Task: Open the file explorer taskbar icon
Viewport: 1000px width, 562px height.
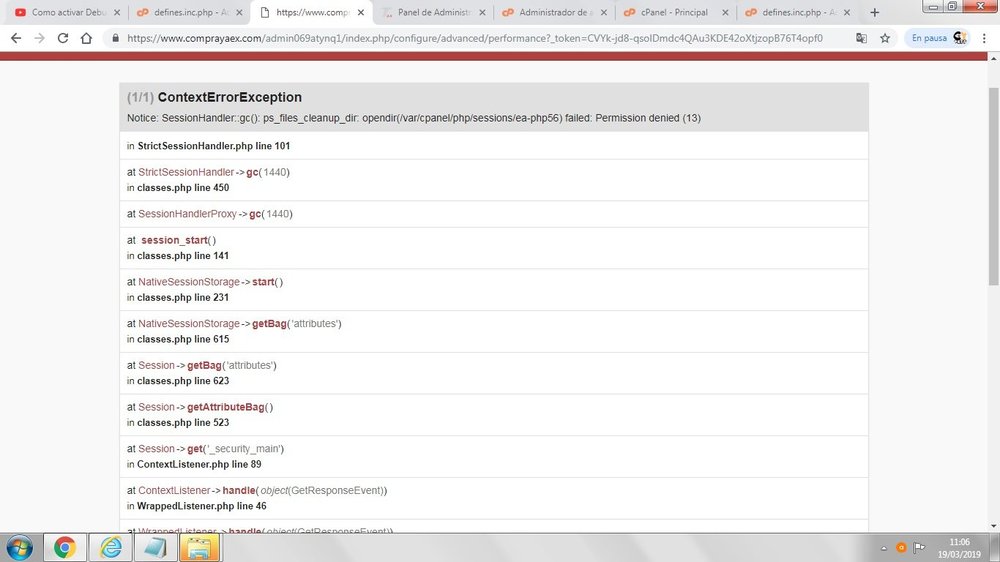Action: pos(200,548)
